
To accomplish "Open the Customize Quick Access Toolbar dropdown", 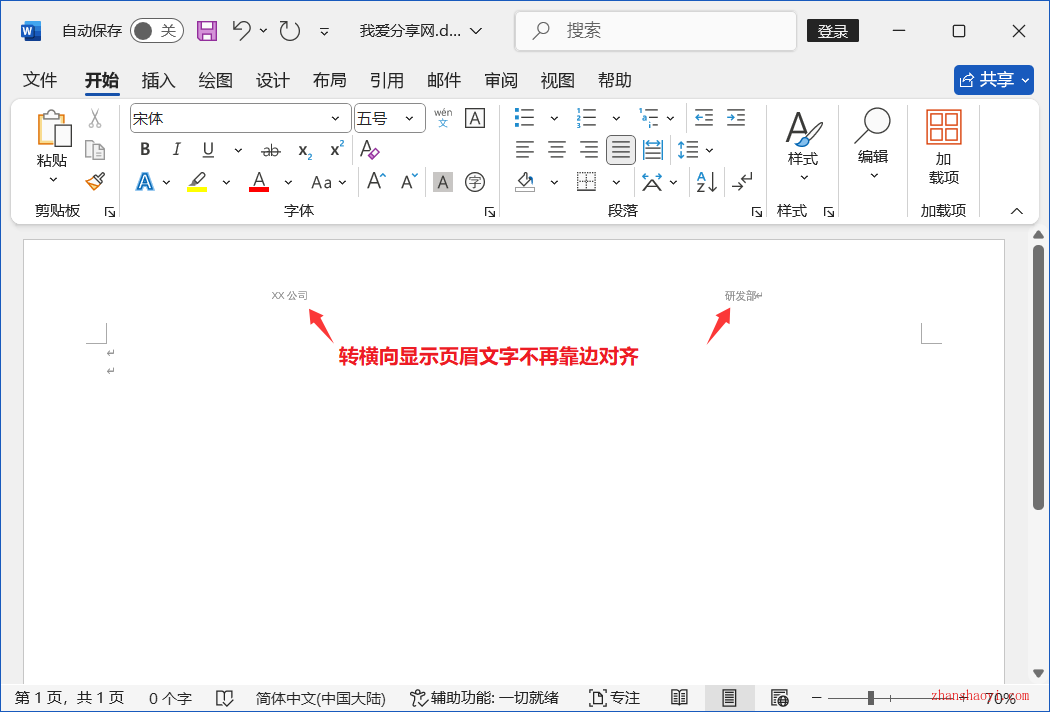I will [x=324, y=31].
